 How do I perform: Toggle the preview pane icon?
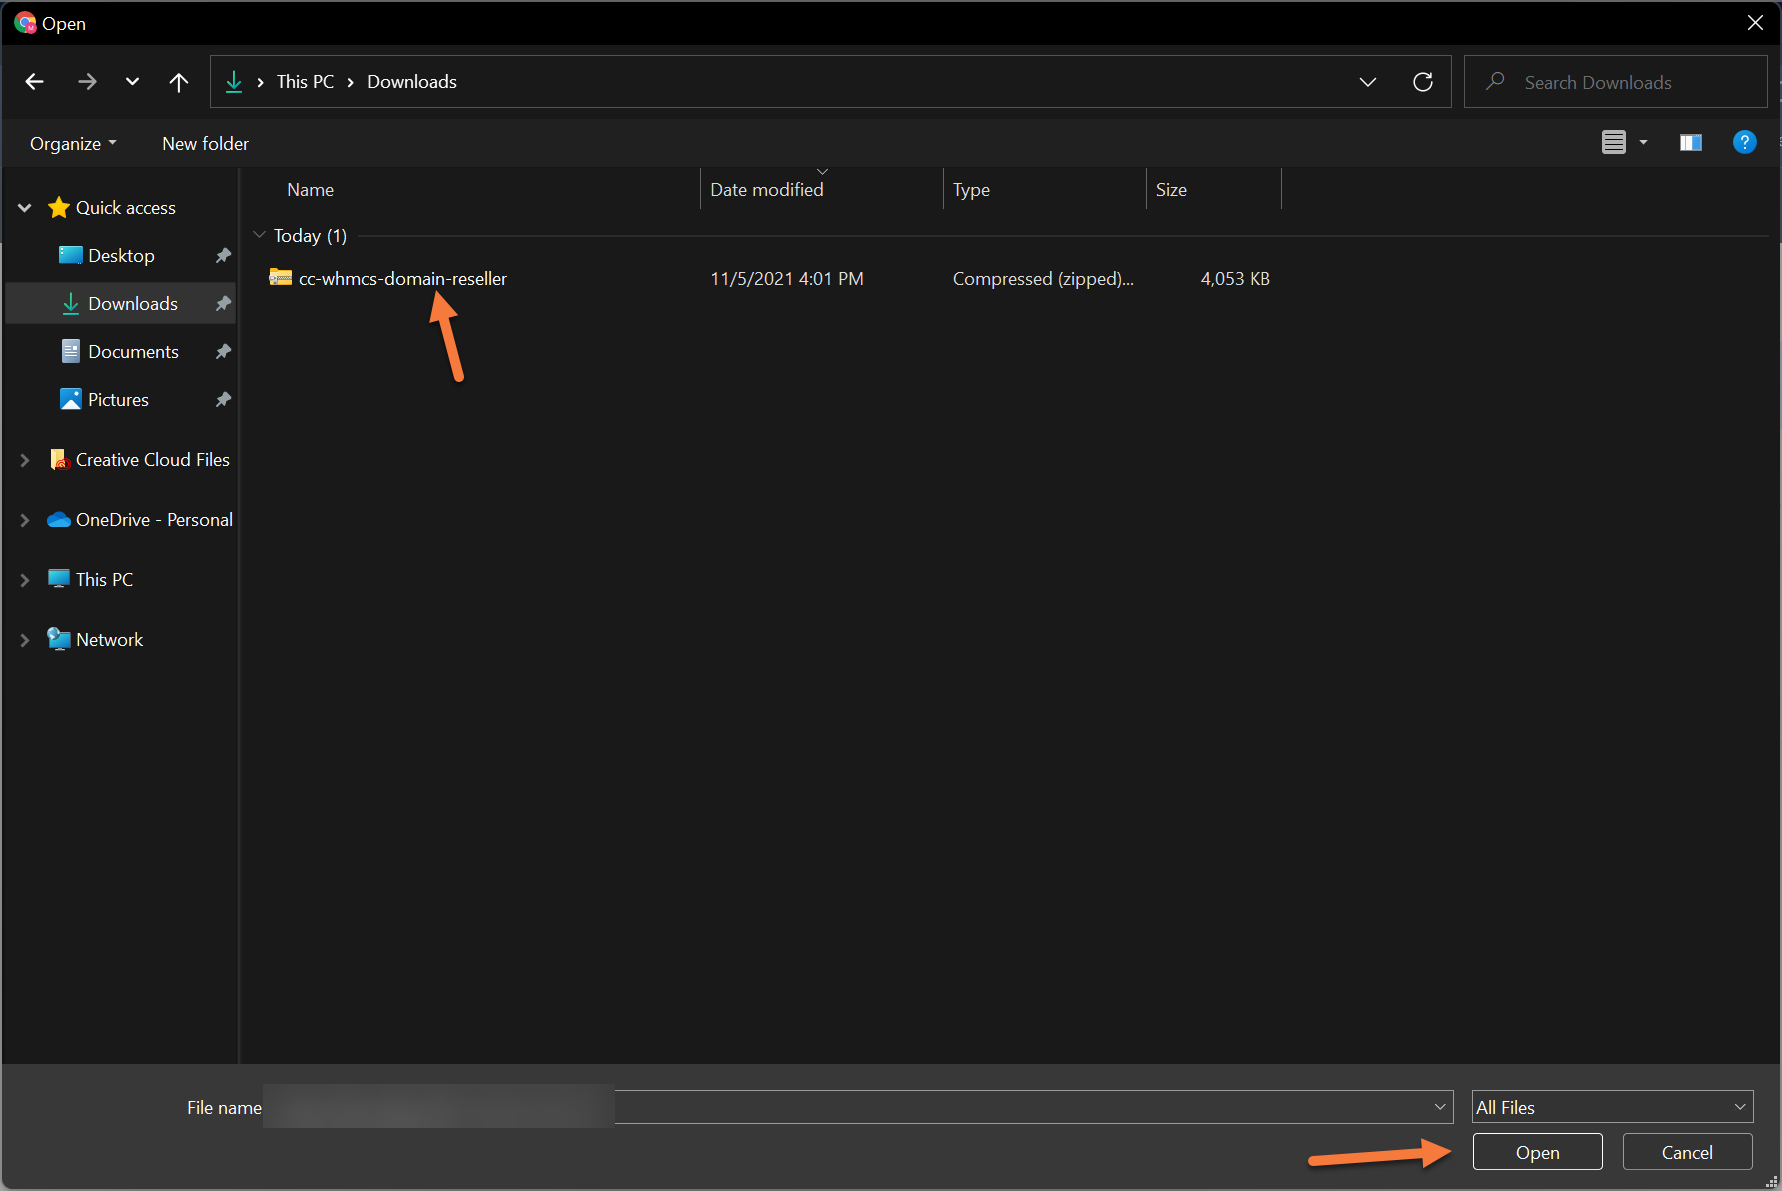pos(1690,143)
